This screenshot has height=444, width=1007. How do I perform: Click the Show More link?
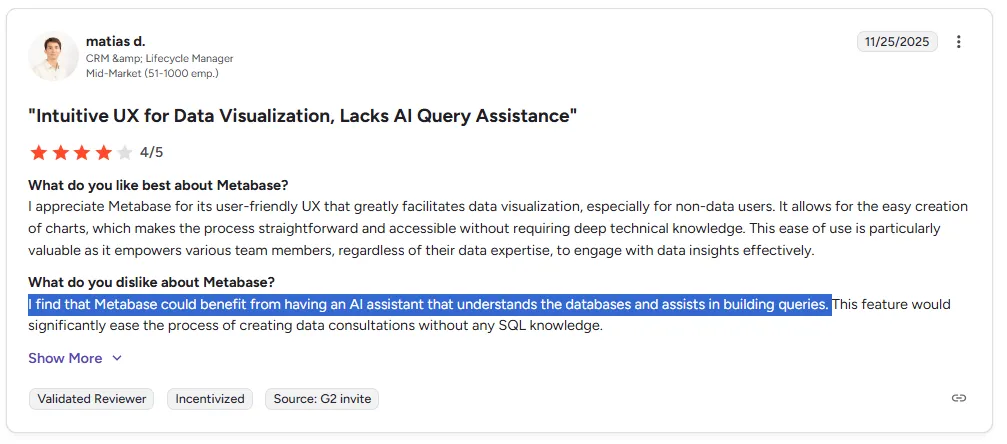[x=65, y=358]
